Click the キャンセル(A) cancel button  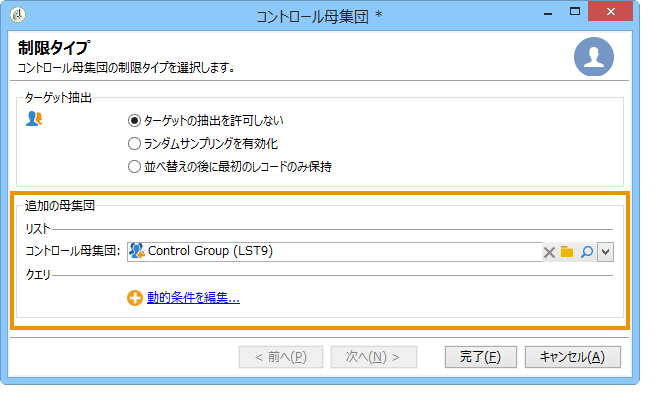click(573, 357)
